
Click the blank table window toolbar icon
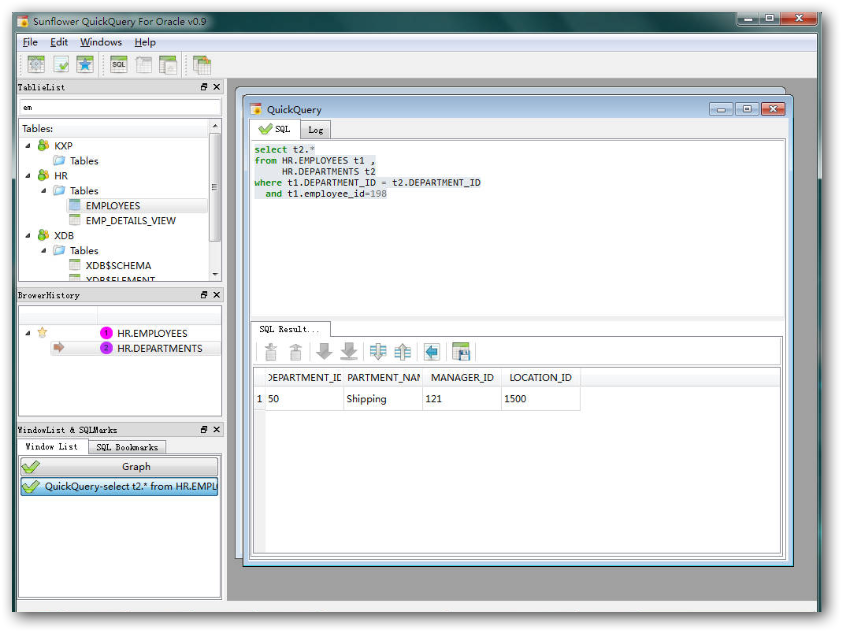(143, 64)
